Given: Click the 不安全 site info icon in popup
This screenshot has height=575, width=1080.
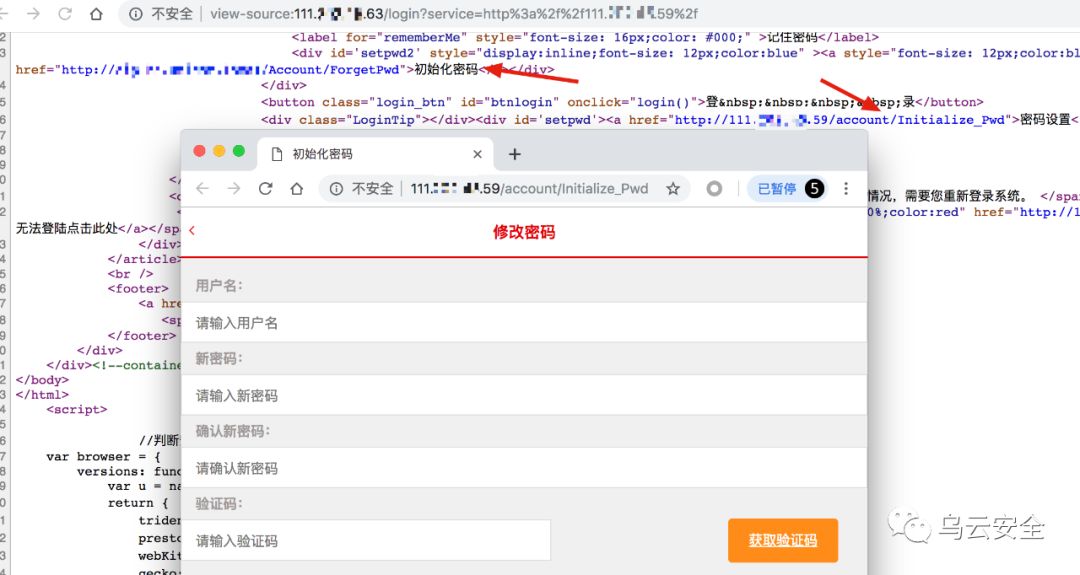Looking at the screenshot, I should point(335,189).
